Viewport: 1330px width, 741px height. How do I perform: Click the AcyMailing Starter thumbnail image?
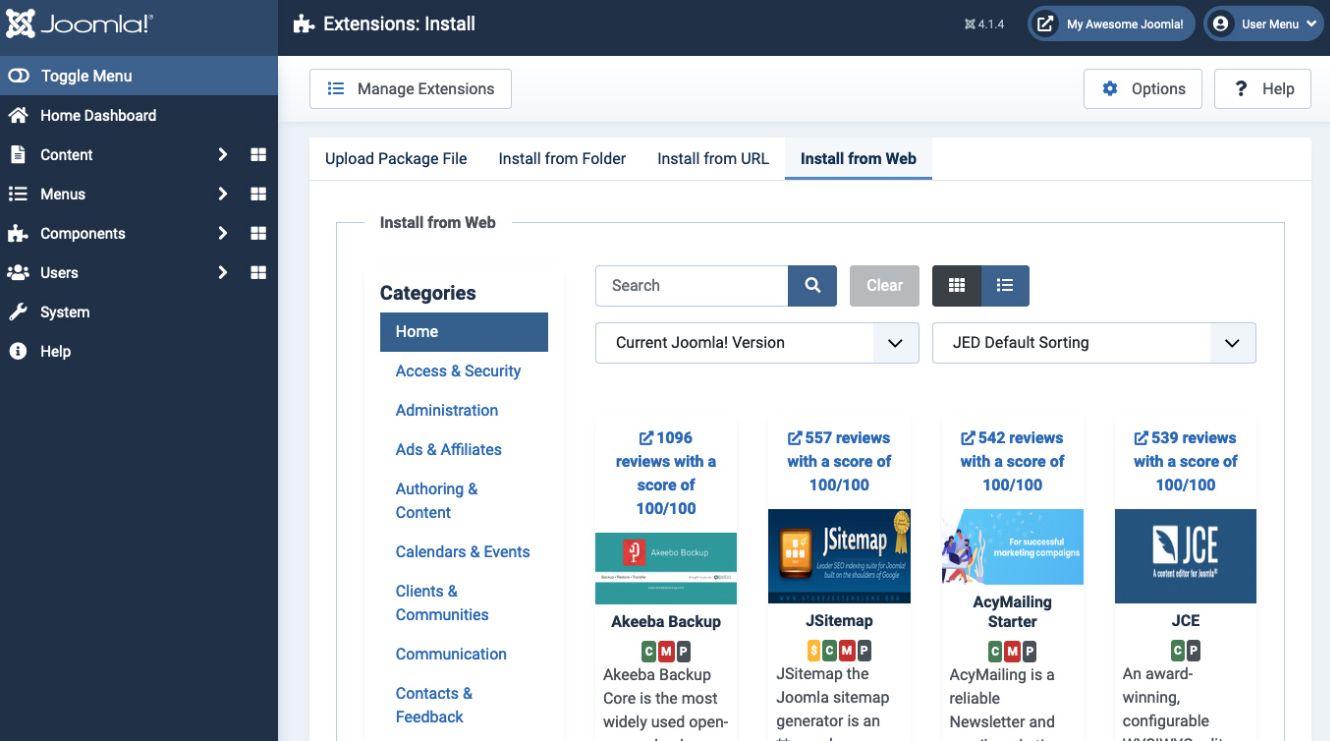[x=1012, y=547]
